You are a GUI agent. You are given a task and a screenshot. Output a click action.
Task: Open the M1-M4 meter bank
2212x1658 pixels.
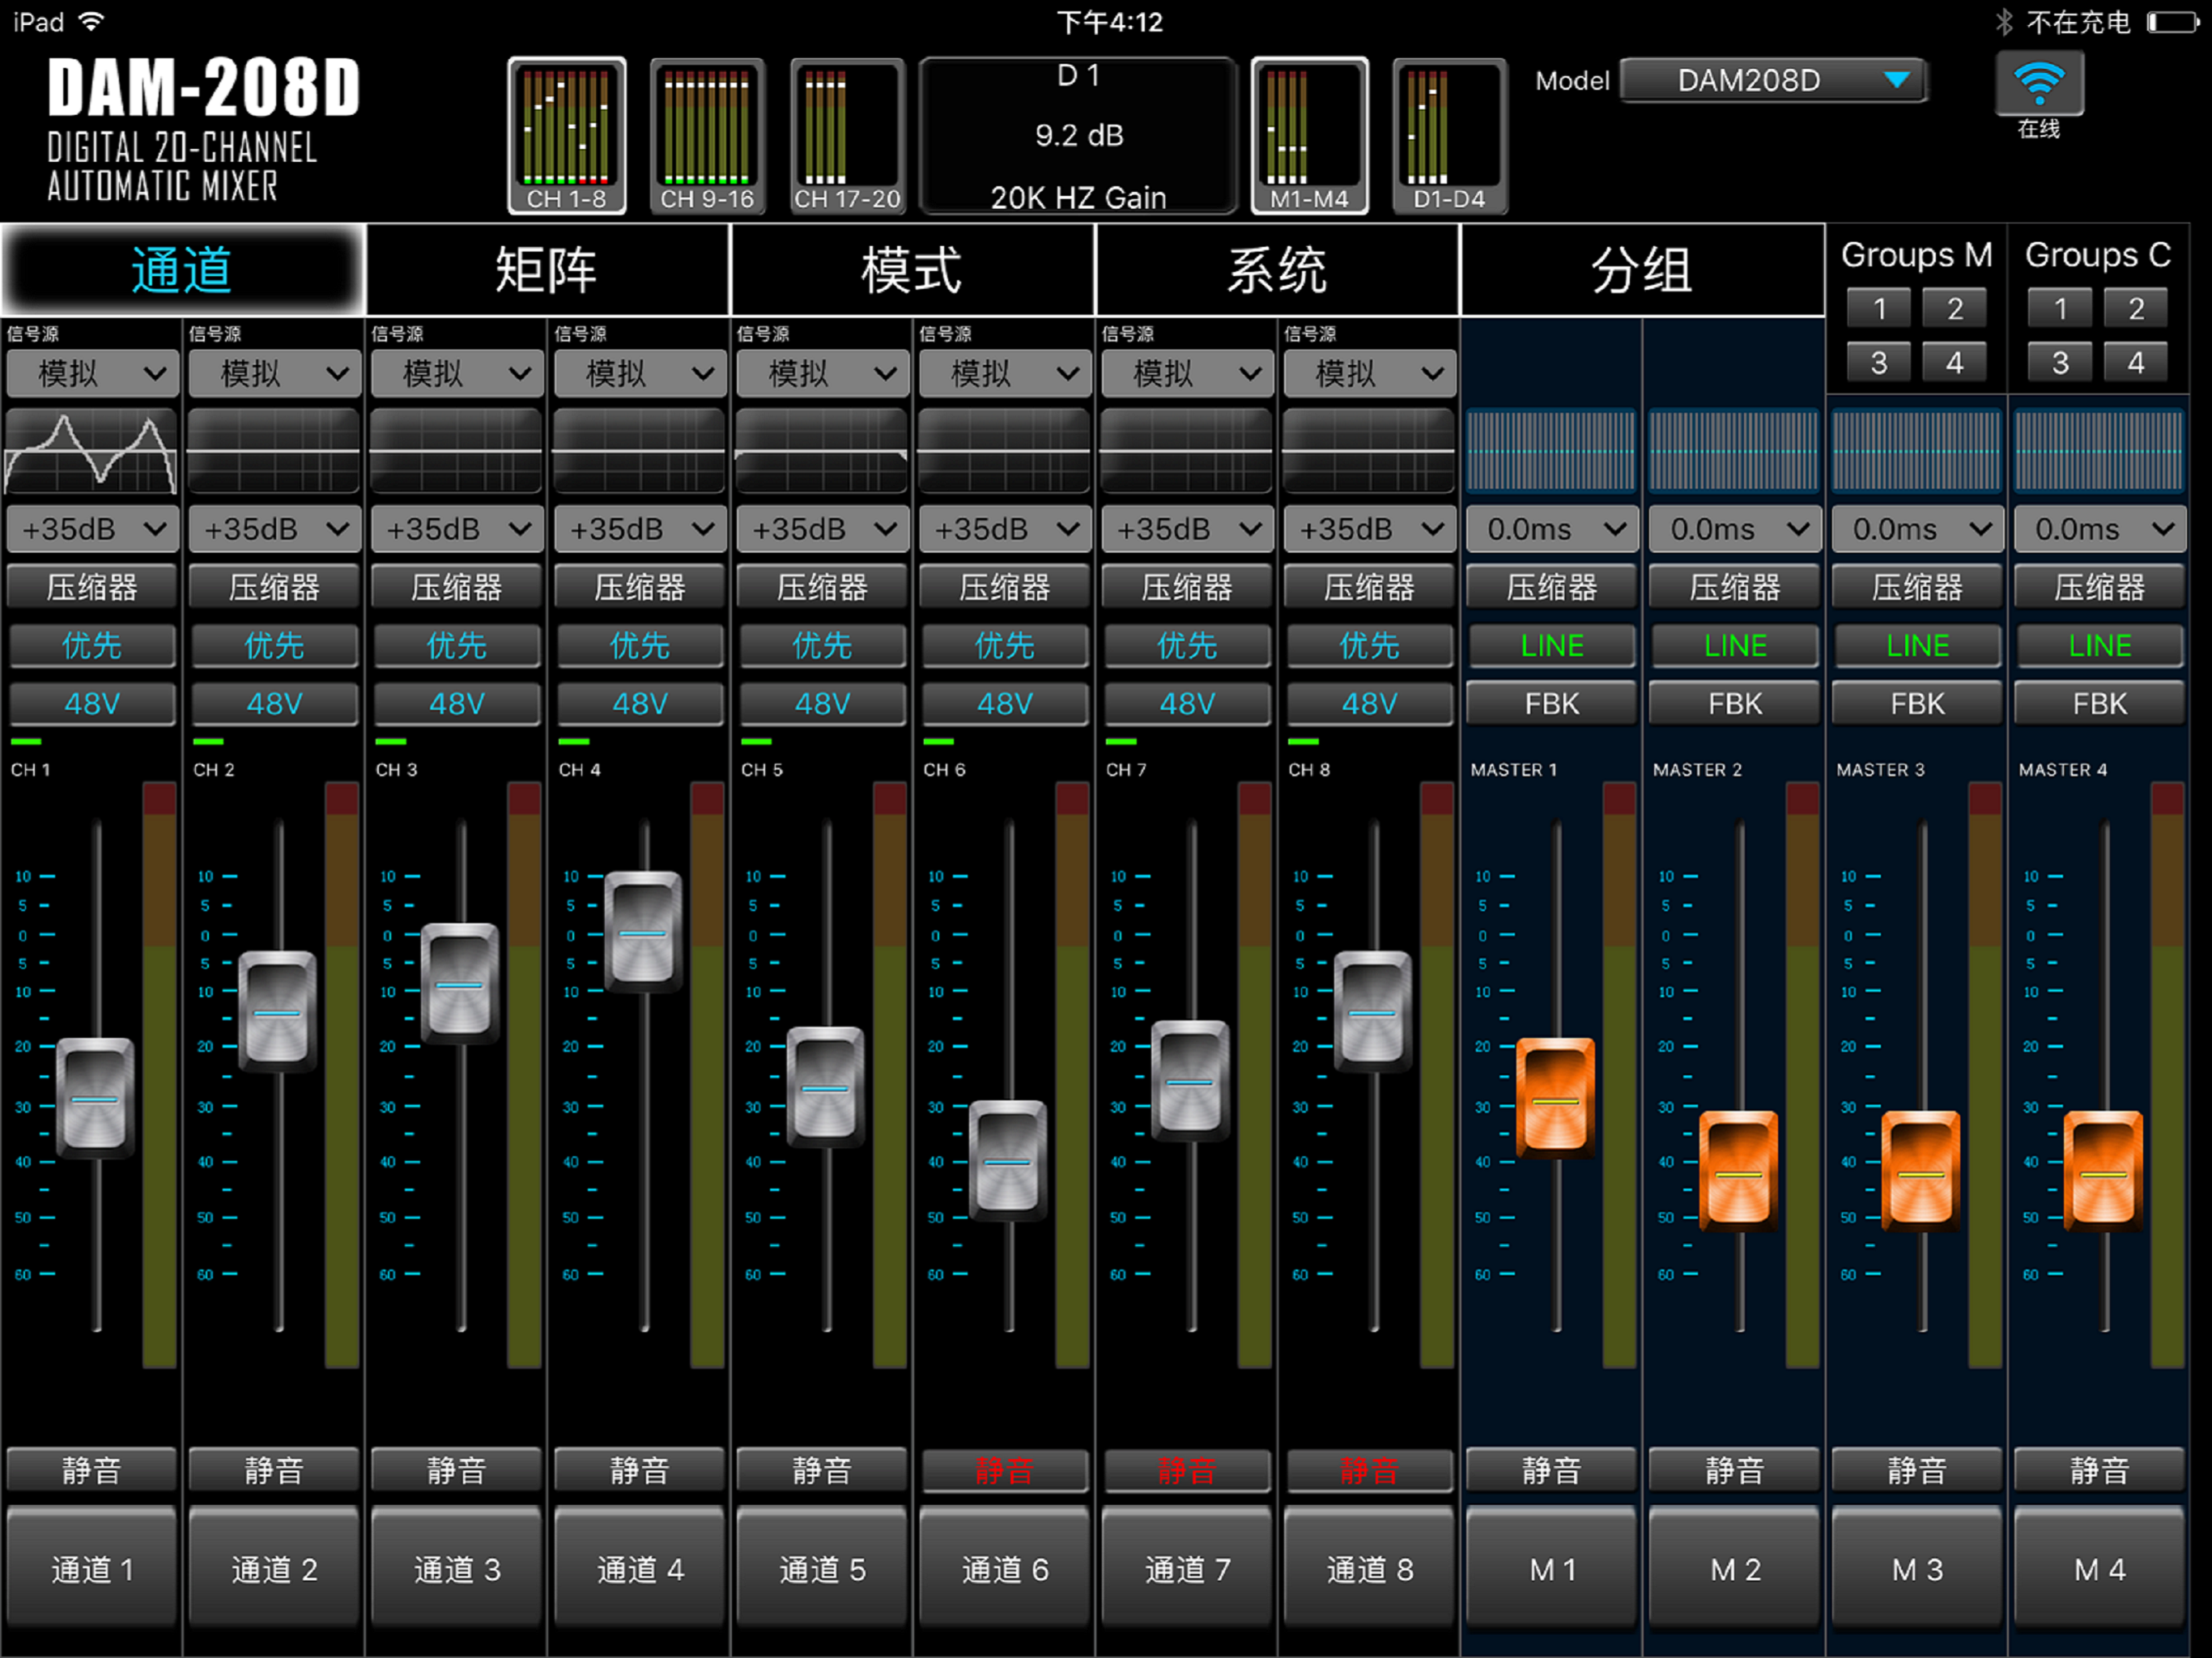click(1309, 136)
